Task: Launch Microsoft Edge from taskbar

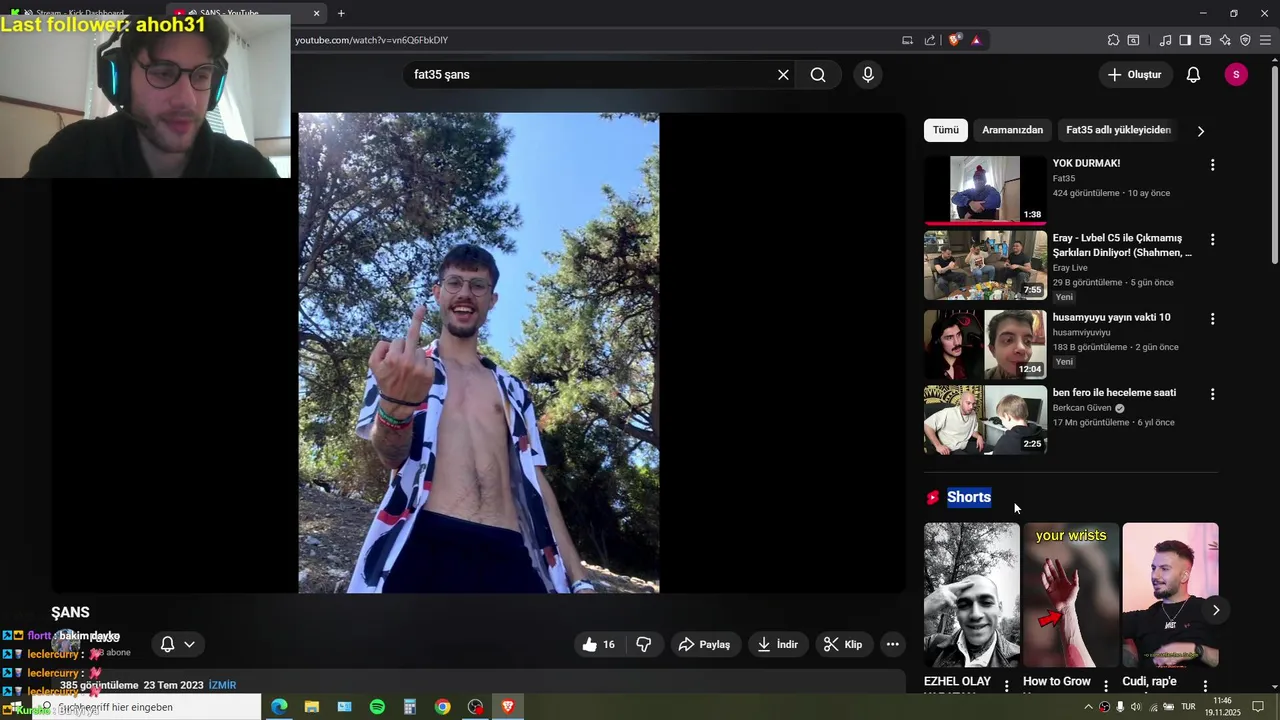Action: [279, 707]
